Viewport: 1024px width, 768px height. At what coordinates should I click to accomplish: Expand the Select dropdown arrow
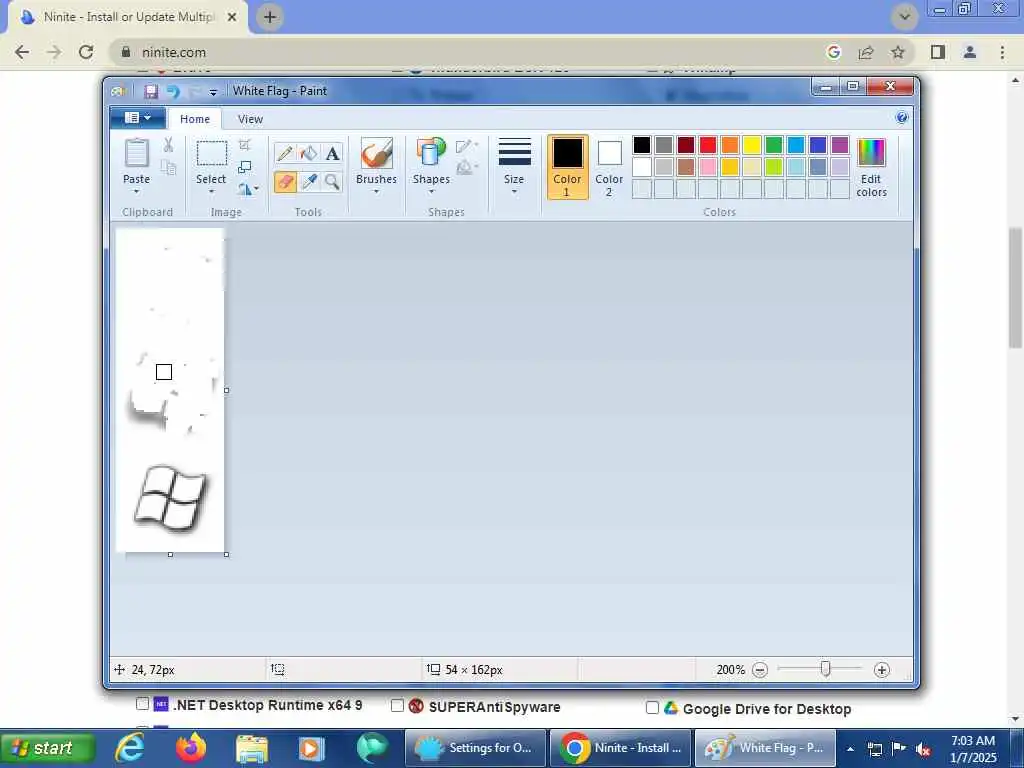point(212,192)
